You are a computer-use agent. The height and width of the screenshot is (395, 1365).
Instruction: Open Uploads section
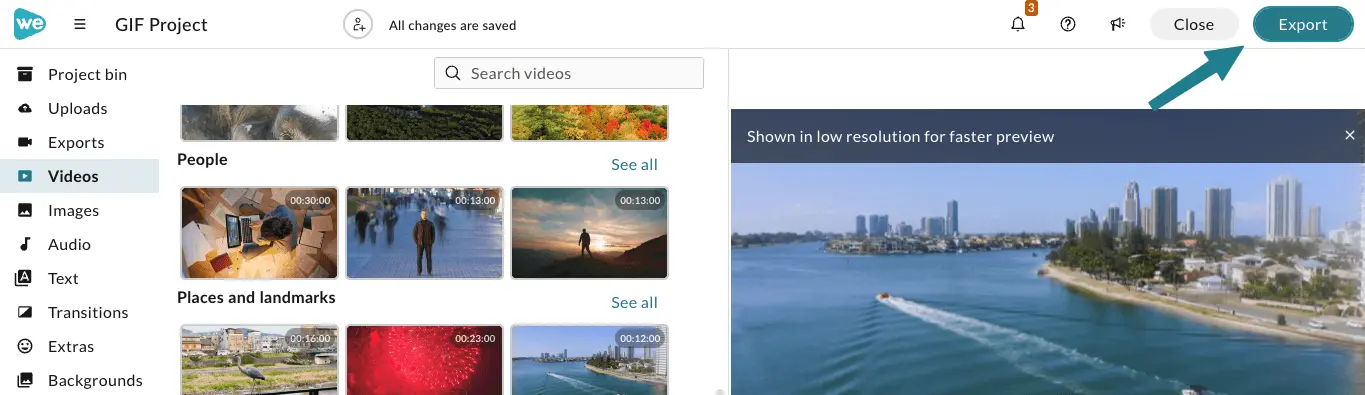[x=79, y=108]
